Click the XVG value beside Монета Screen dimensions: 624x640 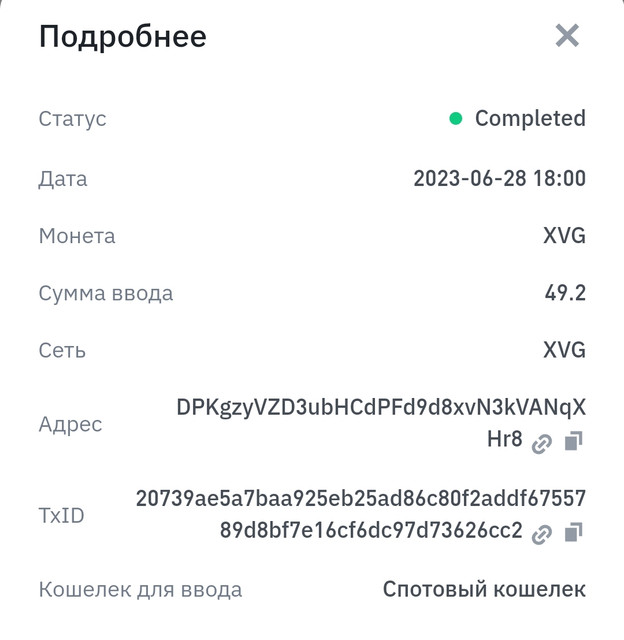564,236
